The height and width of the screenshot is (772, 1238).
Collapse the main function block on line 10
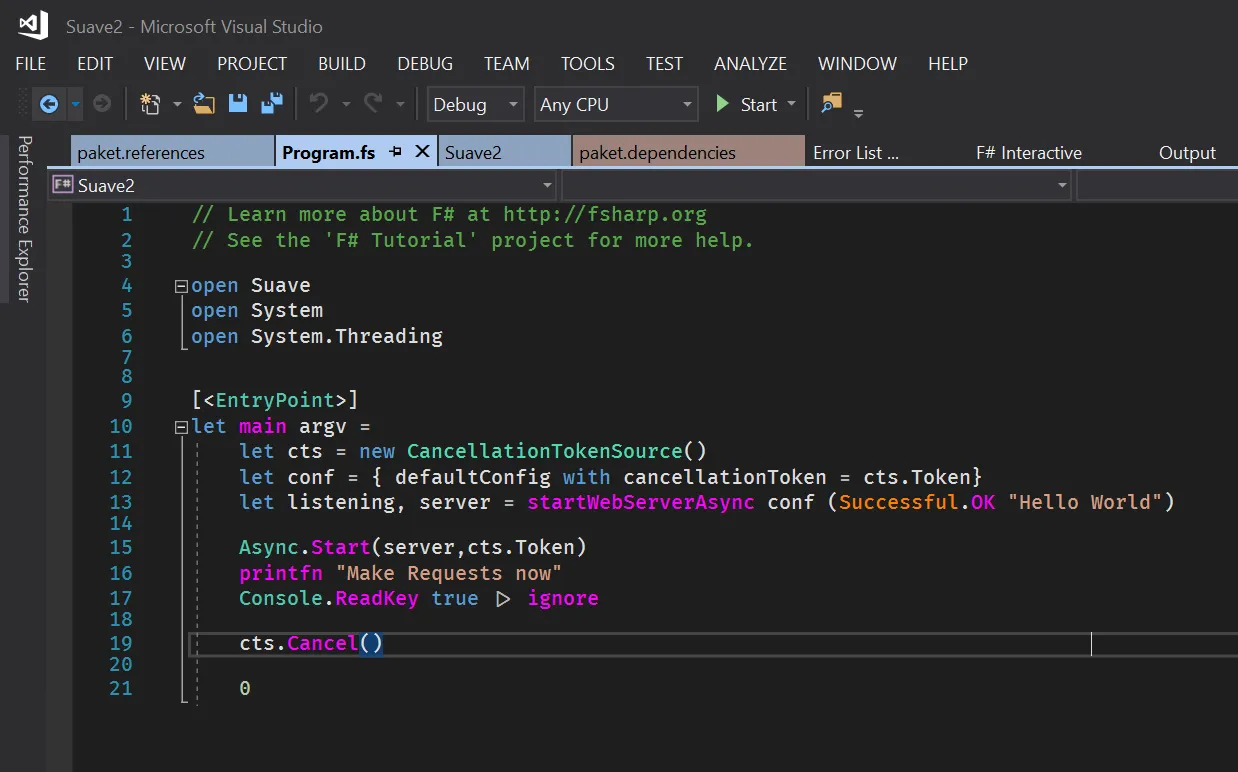pyautogui.click(x=181, y=427)
